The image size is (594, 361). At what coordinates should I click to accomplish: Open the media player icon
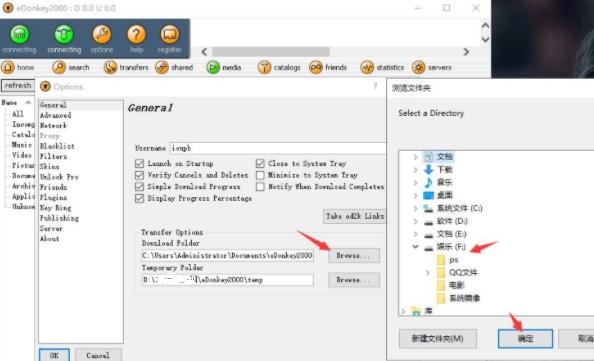pyautogui.click(x=213, y=67)
